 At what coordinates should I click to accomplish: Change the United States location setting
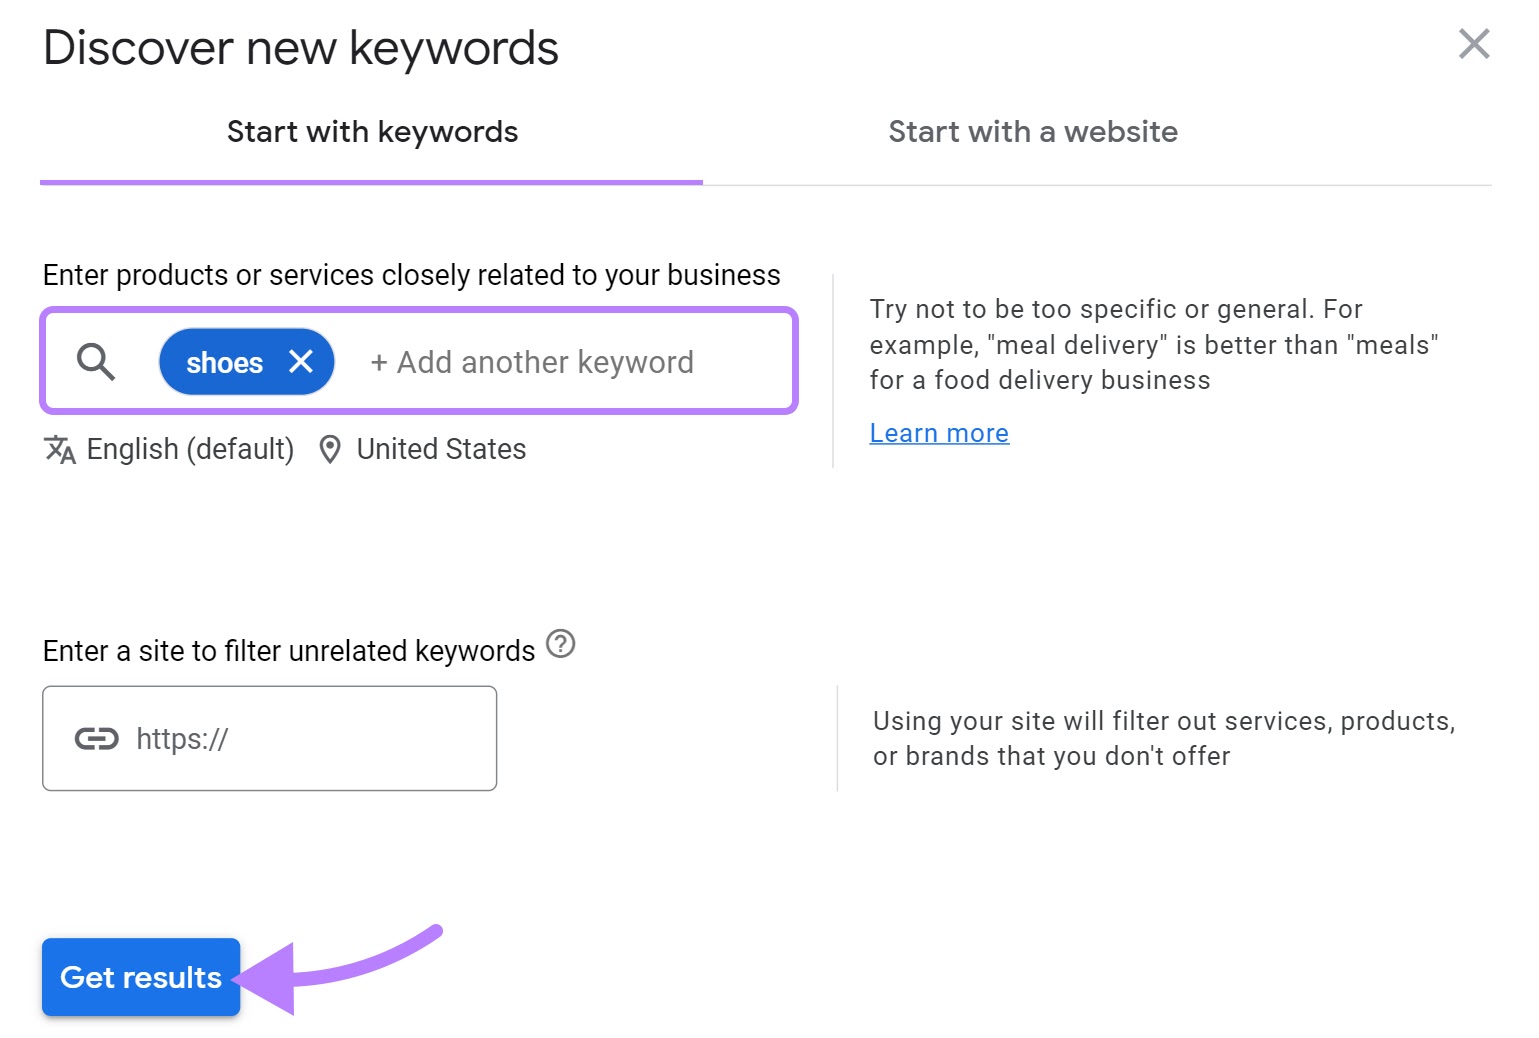(440, 450)
